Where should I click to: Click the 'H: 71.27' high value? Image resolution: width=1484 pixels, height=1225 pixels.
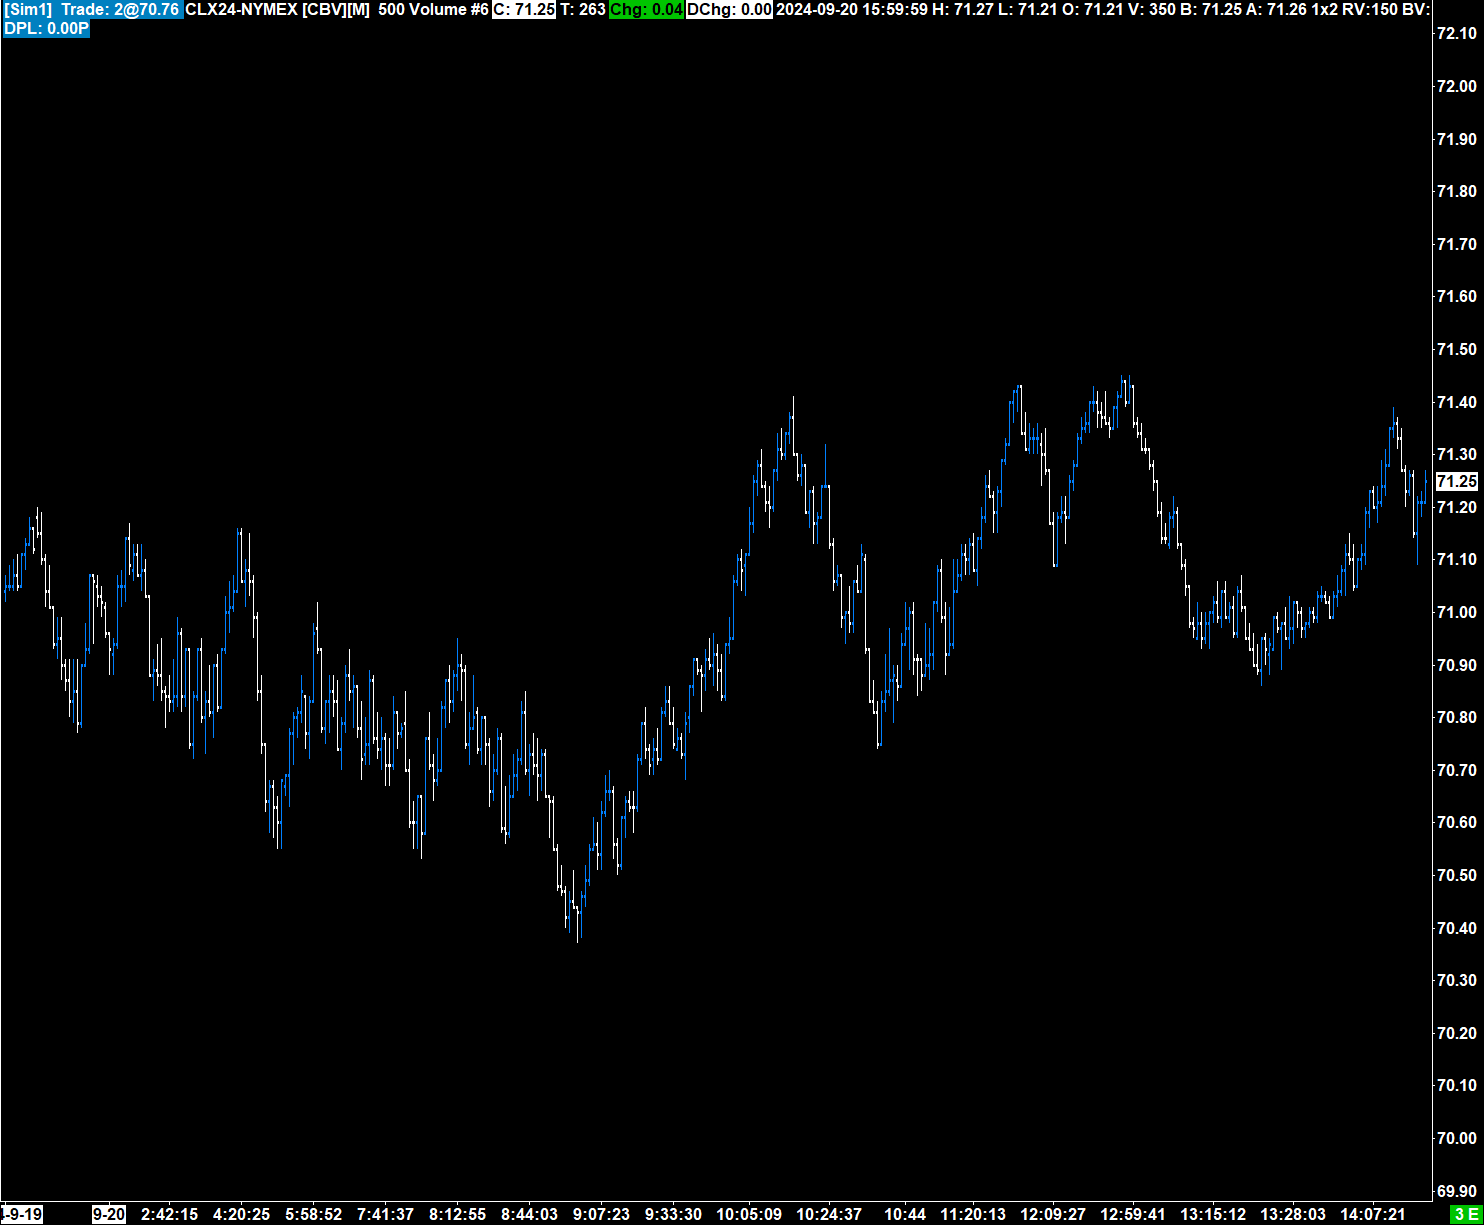coord(963,9)
